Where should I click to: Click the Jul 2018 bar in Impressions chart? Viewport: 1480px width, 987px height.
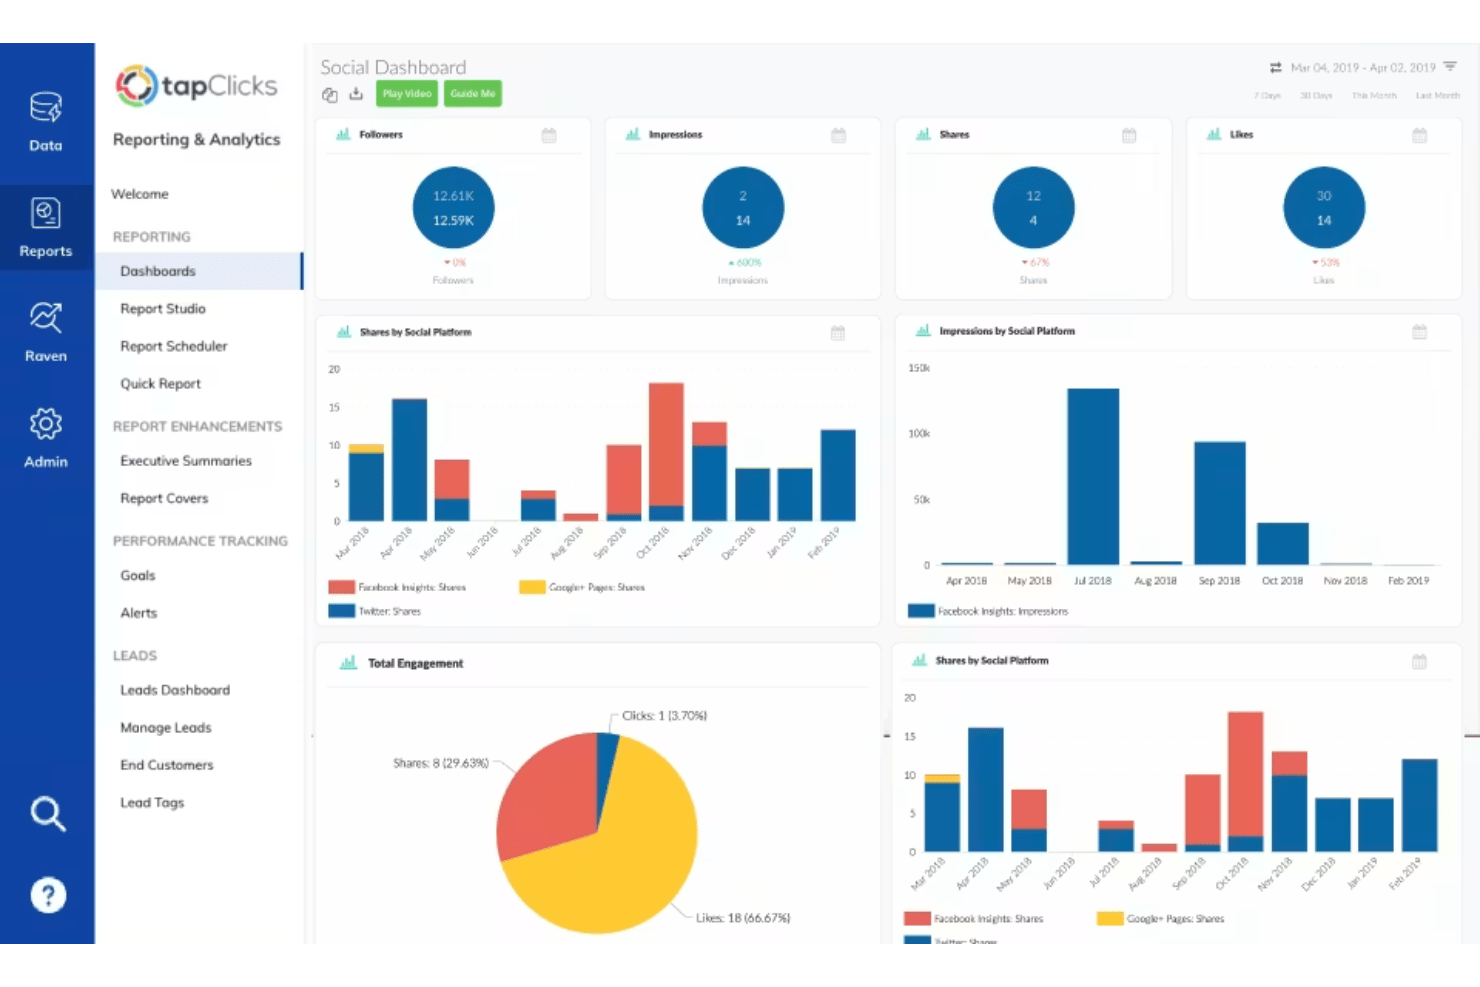[1093, 476]
